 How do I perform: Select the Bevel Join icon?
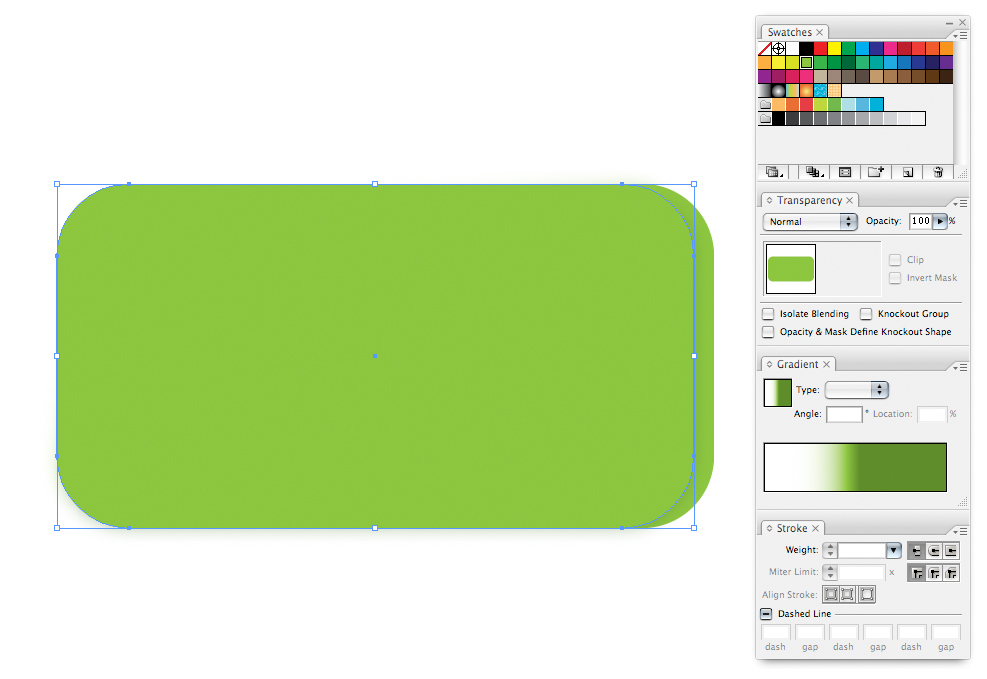pyautogui.click(x=951, y=573)
